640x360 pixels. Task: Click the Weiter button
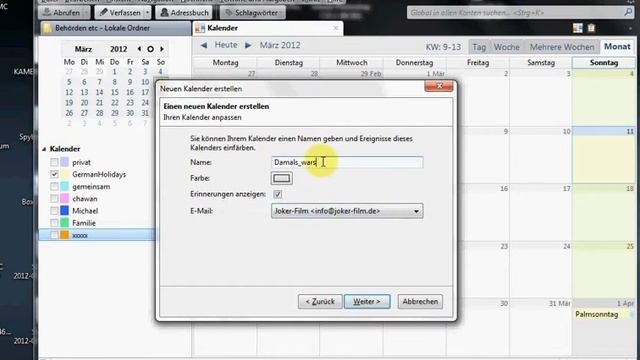(x=367, y=302)
